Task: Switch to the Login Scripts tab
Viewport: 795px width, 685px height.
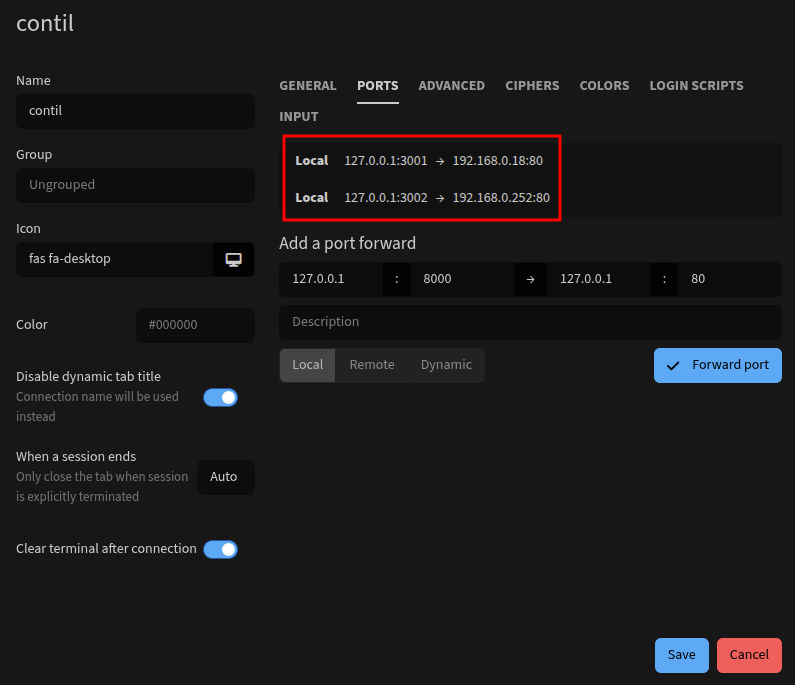Action: (696, 86)
